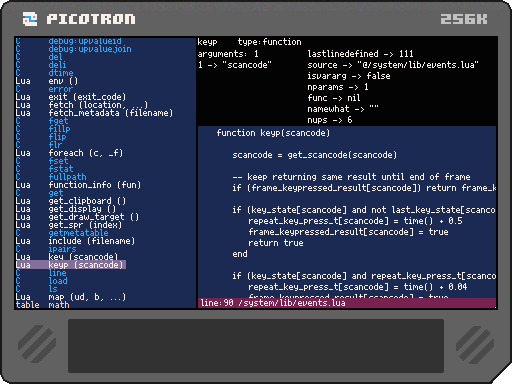This screenshot has width=512, height=384.
Task: Click the PICOTRON title text
Action: (91, 19)
